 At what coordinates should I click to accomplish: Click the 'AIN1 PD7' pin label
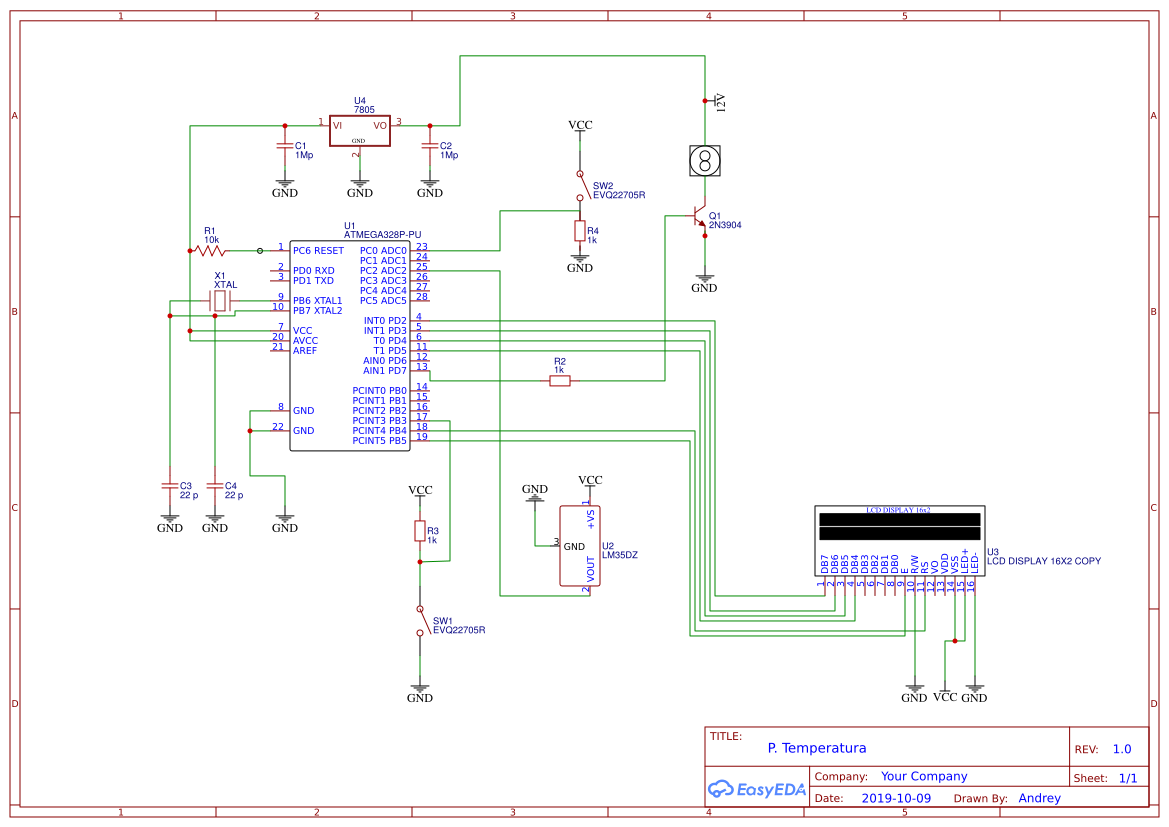(x=385, y=371)
